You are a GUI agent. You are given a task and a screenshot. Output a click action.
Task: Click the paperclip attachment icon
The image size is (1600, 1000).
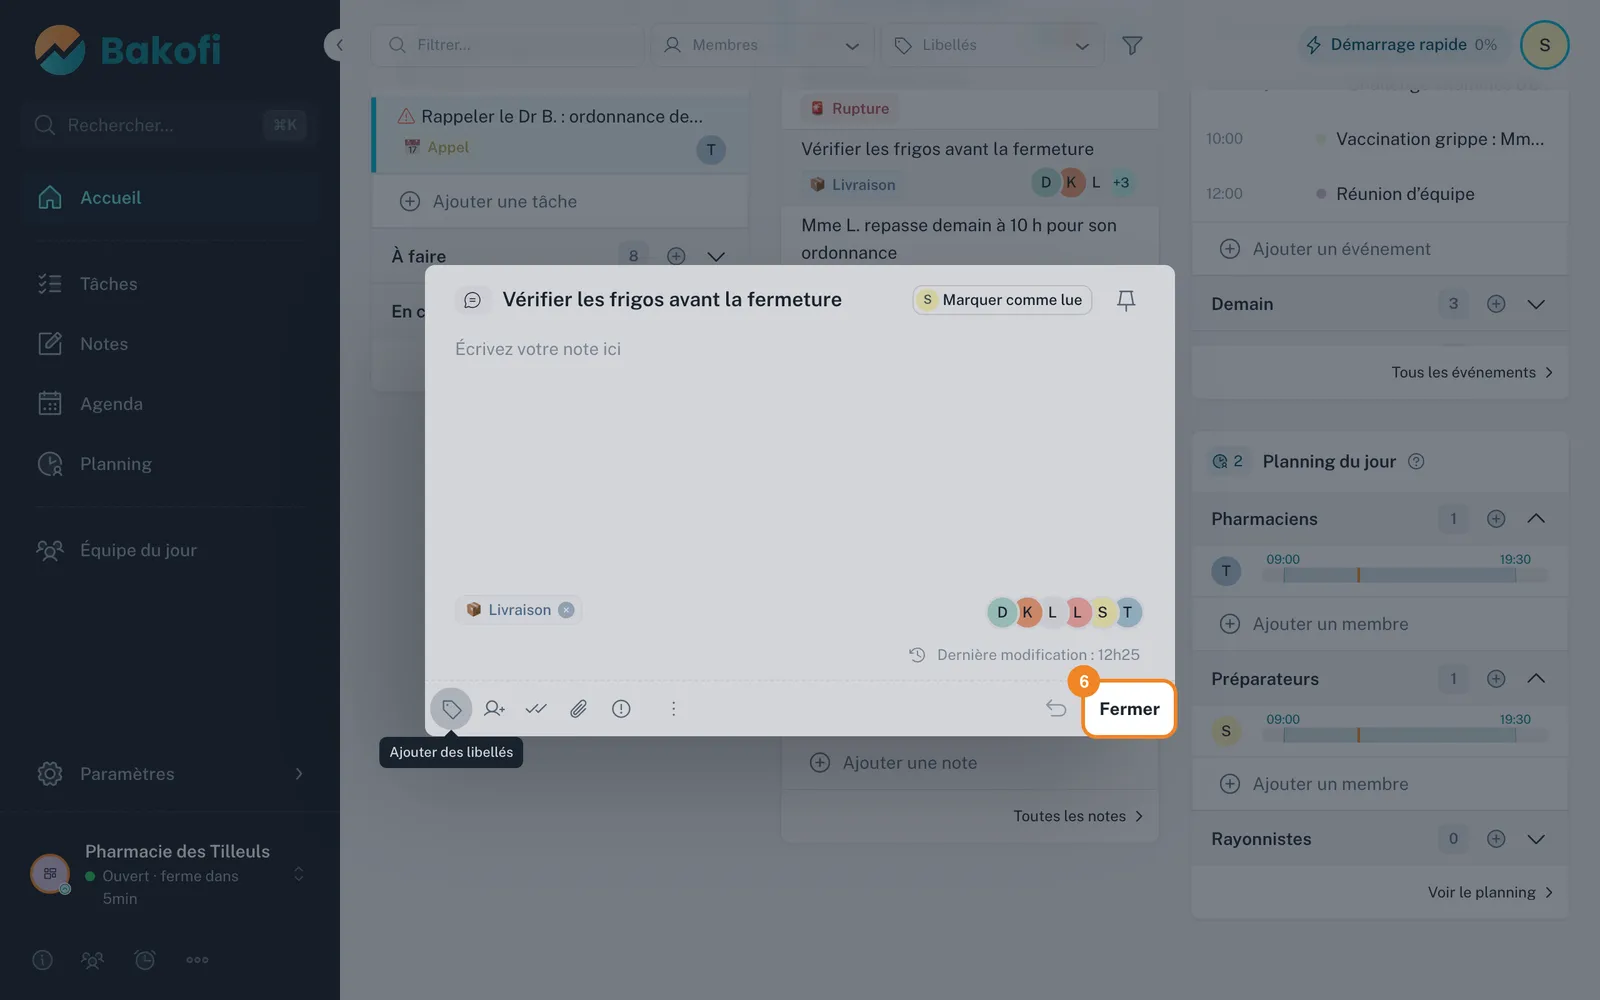[x=578, y=709]
